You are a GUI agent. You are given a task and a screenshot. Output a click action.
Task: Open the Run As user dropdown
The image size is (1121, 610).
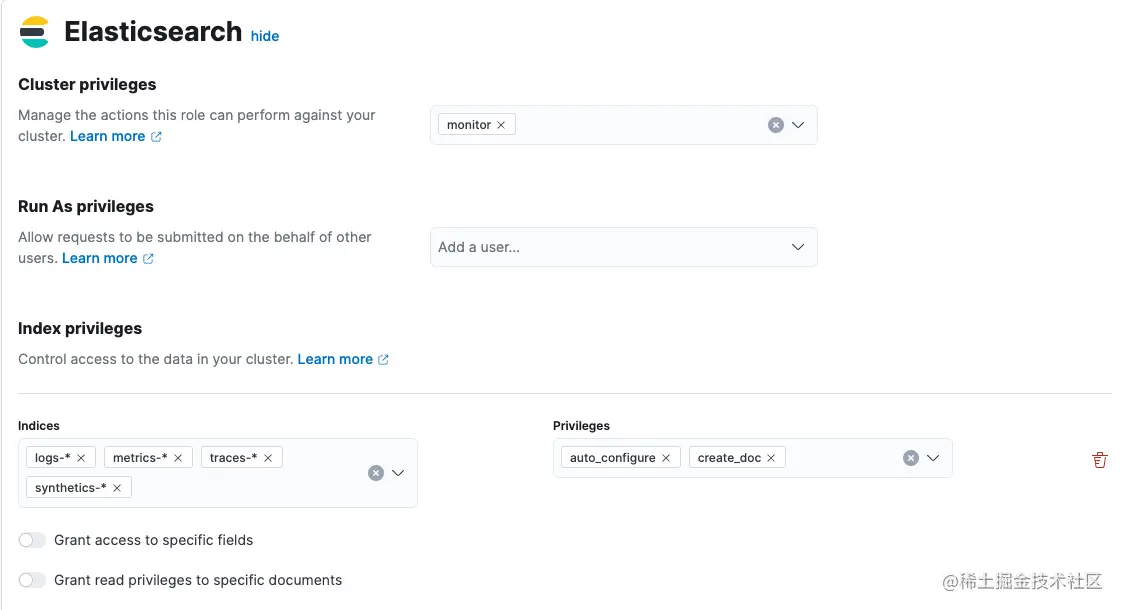[x=798, y=247]
